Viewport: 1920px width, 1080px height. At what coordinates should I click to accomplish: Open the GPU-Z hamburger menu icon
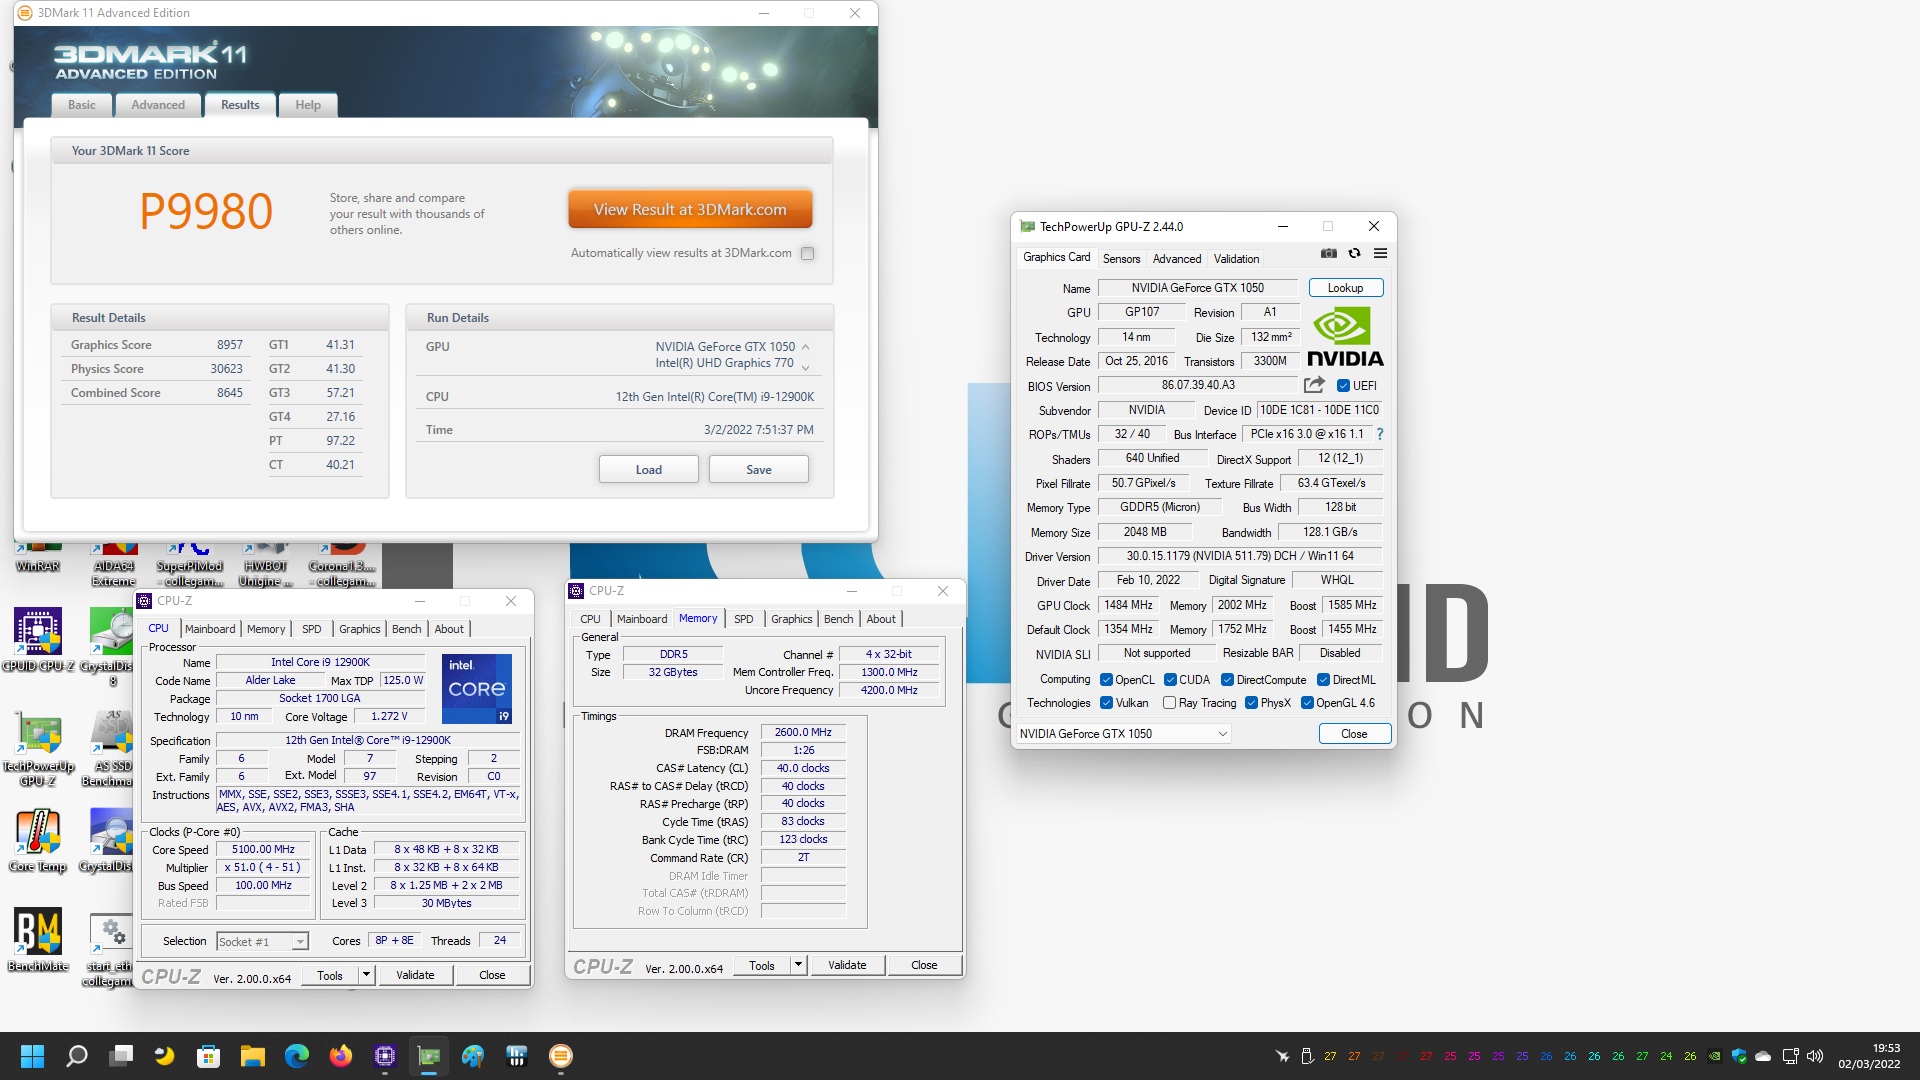1380,254
